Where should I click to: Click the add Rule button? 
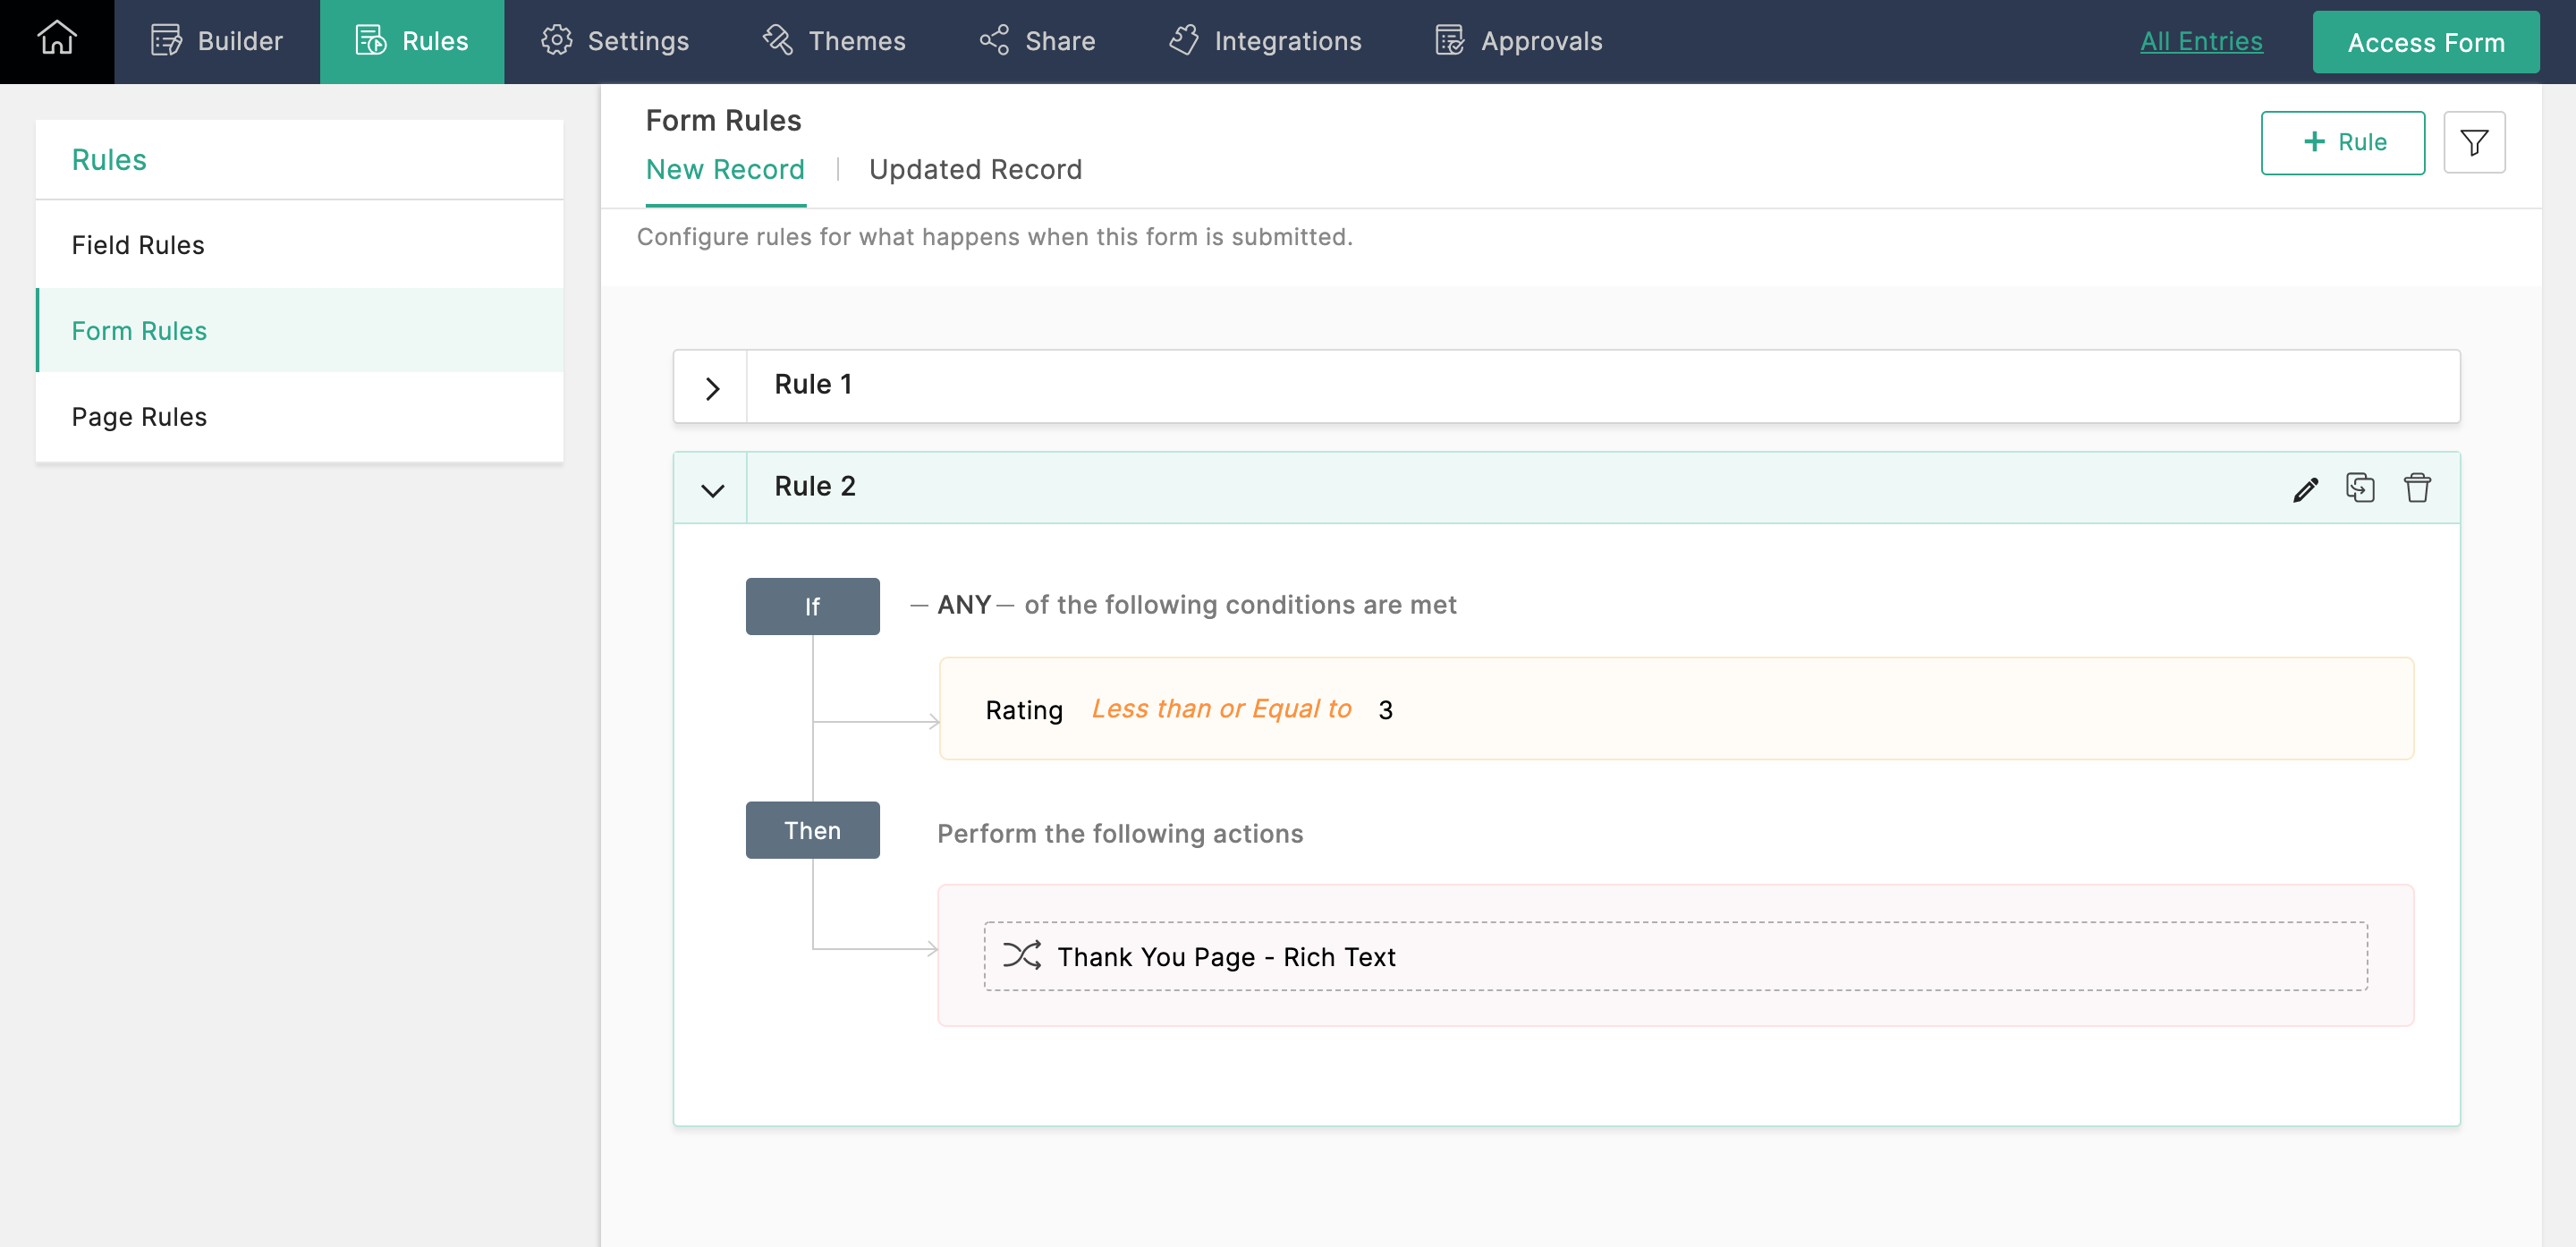tap(2342, 143)
